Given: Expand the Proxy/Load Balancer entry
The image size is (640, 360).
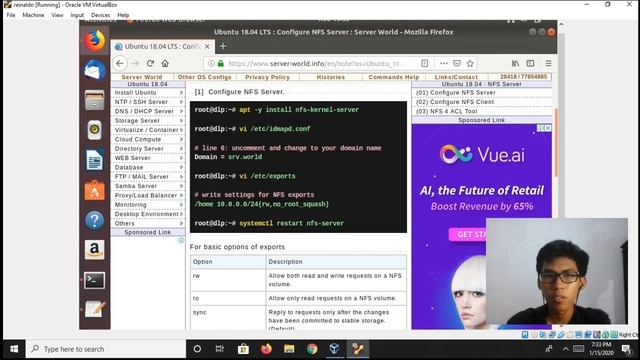Looking at the screenshot, I should 148,196.
